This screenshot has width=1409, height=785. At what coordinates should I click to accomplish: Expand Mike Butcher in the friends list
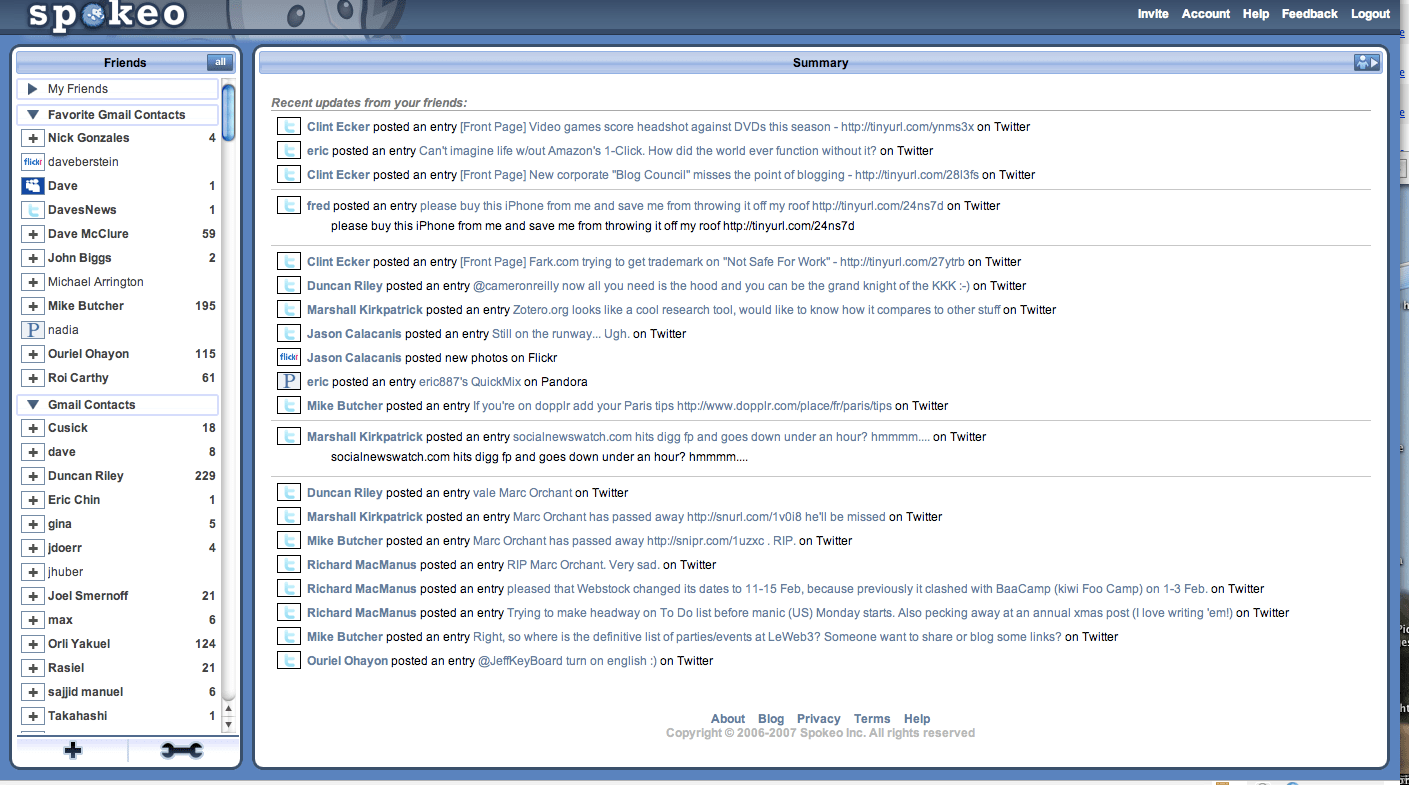32,306
